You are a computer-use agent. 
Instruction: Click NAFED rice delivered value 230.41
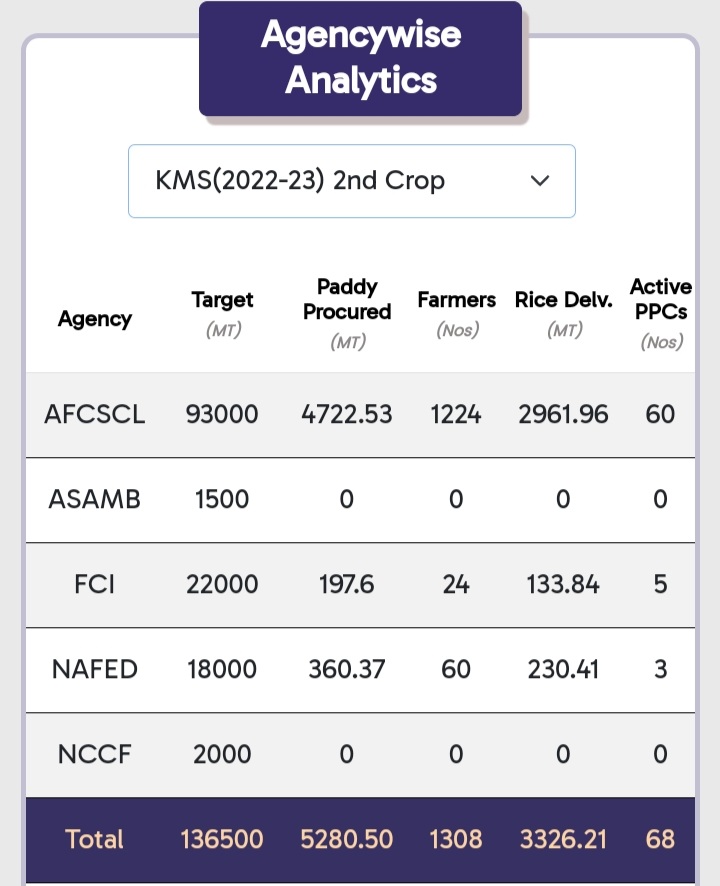pos(563,669)
